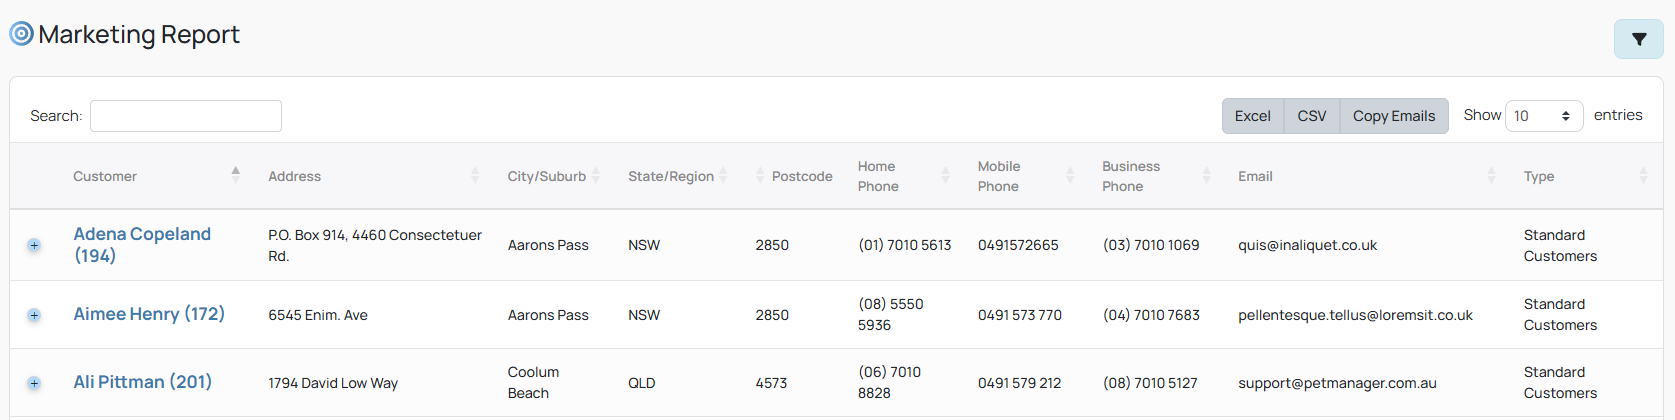Image resolution: width=1675 pixels, height=420 pixels.
Task: Open the filter funnel button
Action: (x=1638, y=39)
